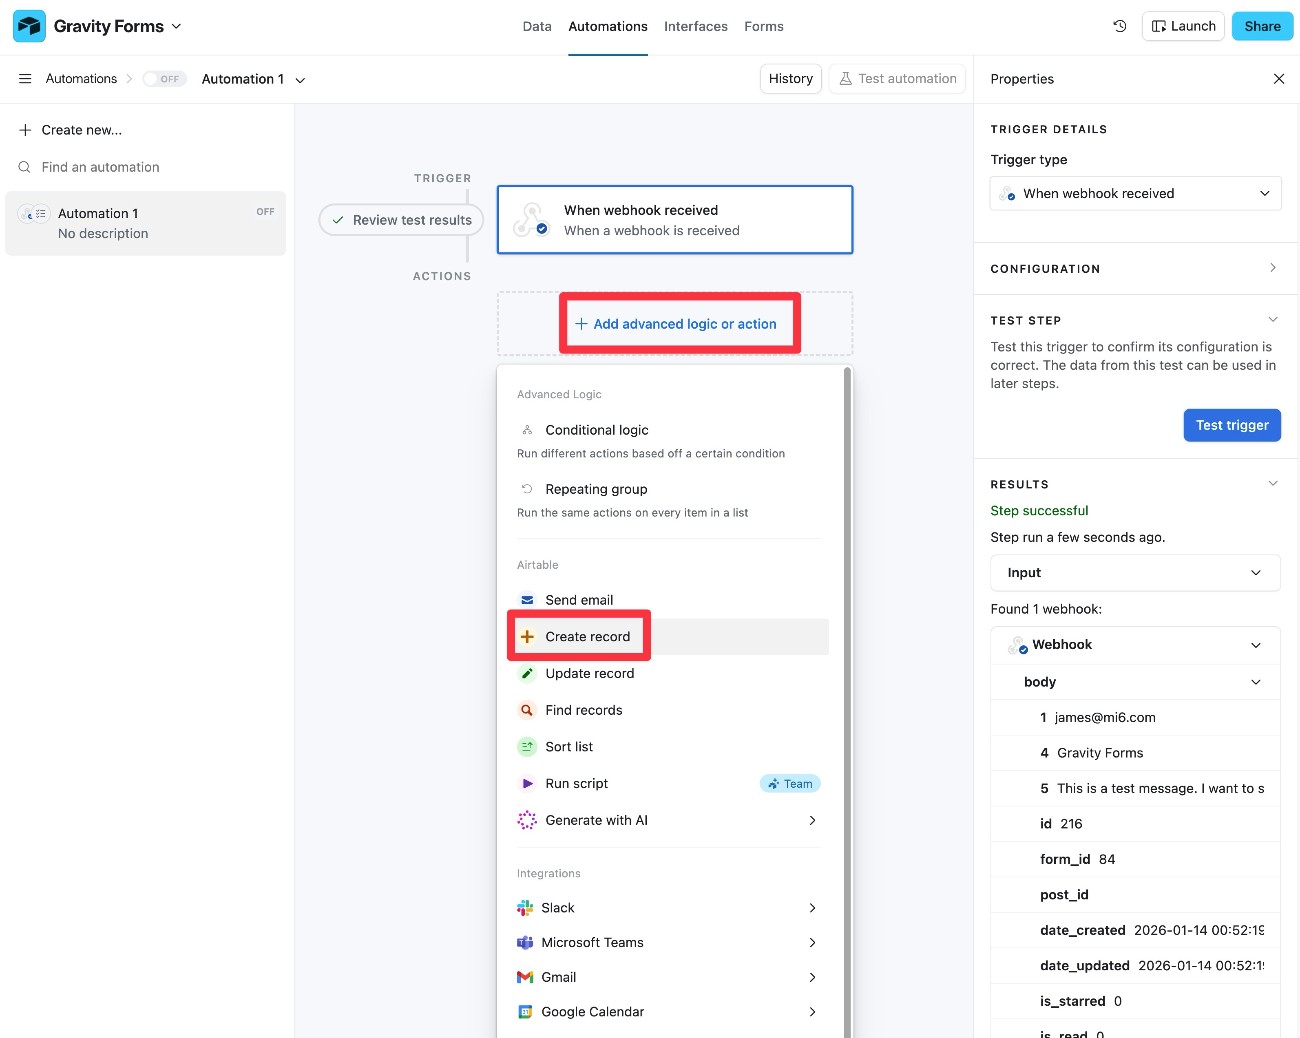Screen dimensions: 1300x1038
Task: Click the Generate with AI sparkle icon
Action: [x=526, y=819]
